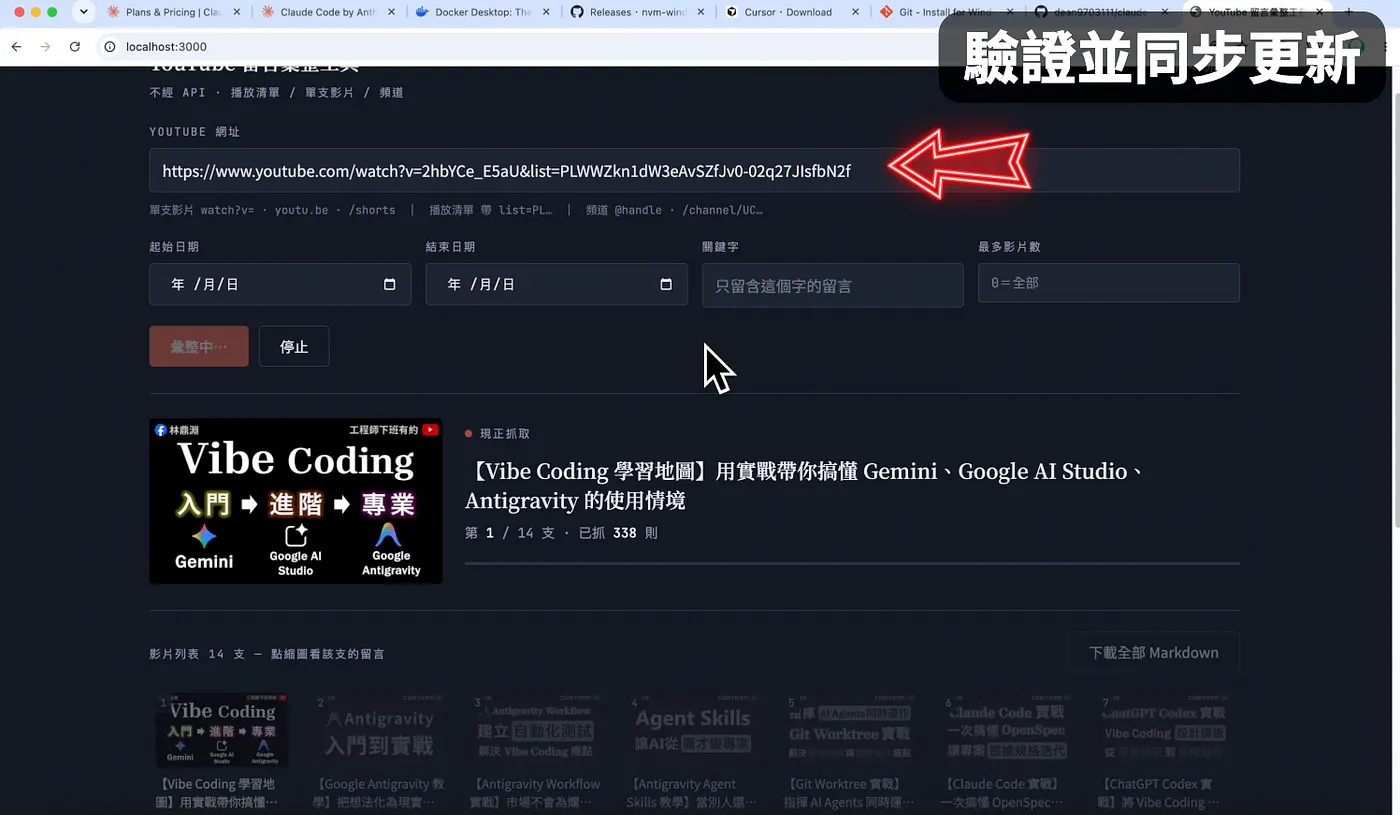Focus the YouTube 網址 URL input field

click(694, 170)
